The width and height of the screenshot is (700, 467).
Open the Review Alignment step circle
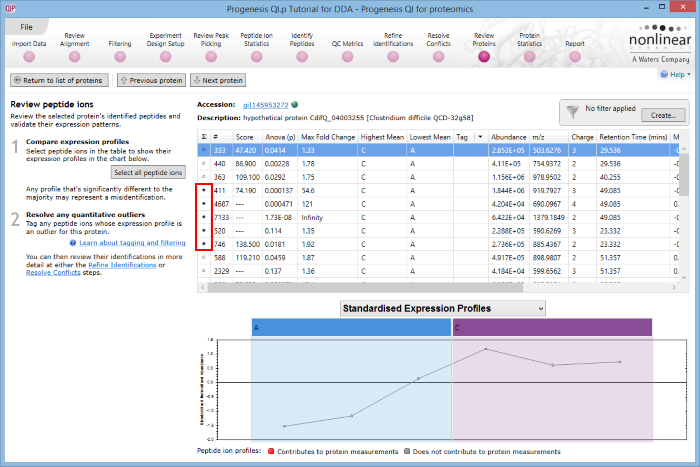[x=75, y=57]
